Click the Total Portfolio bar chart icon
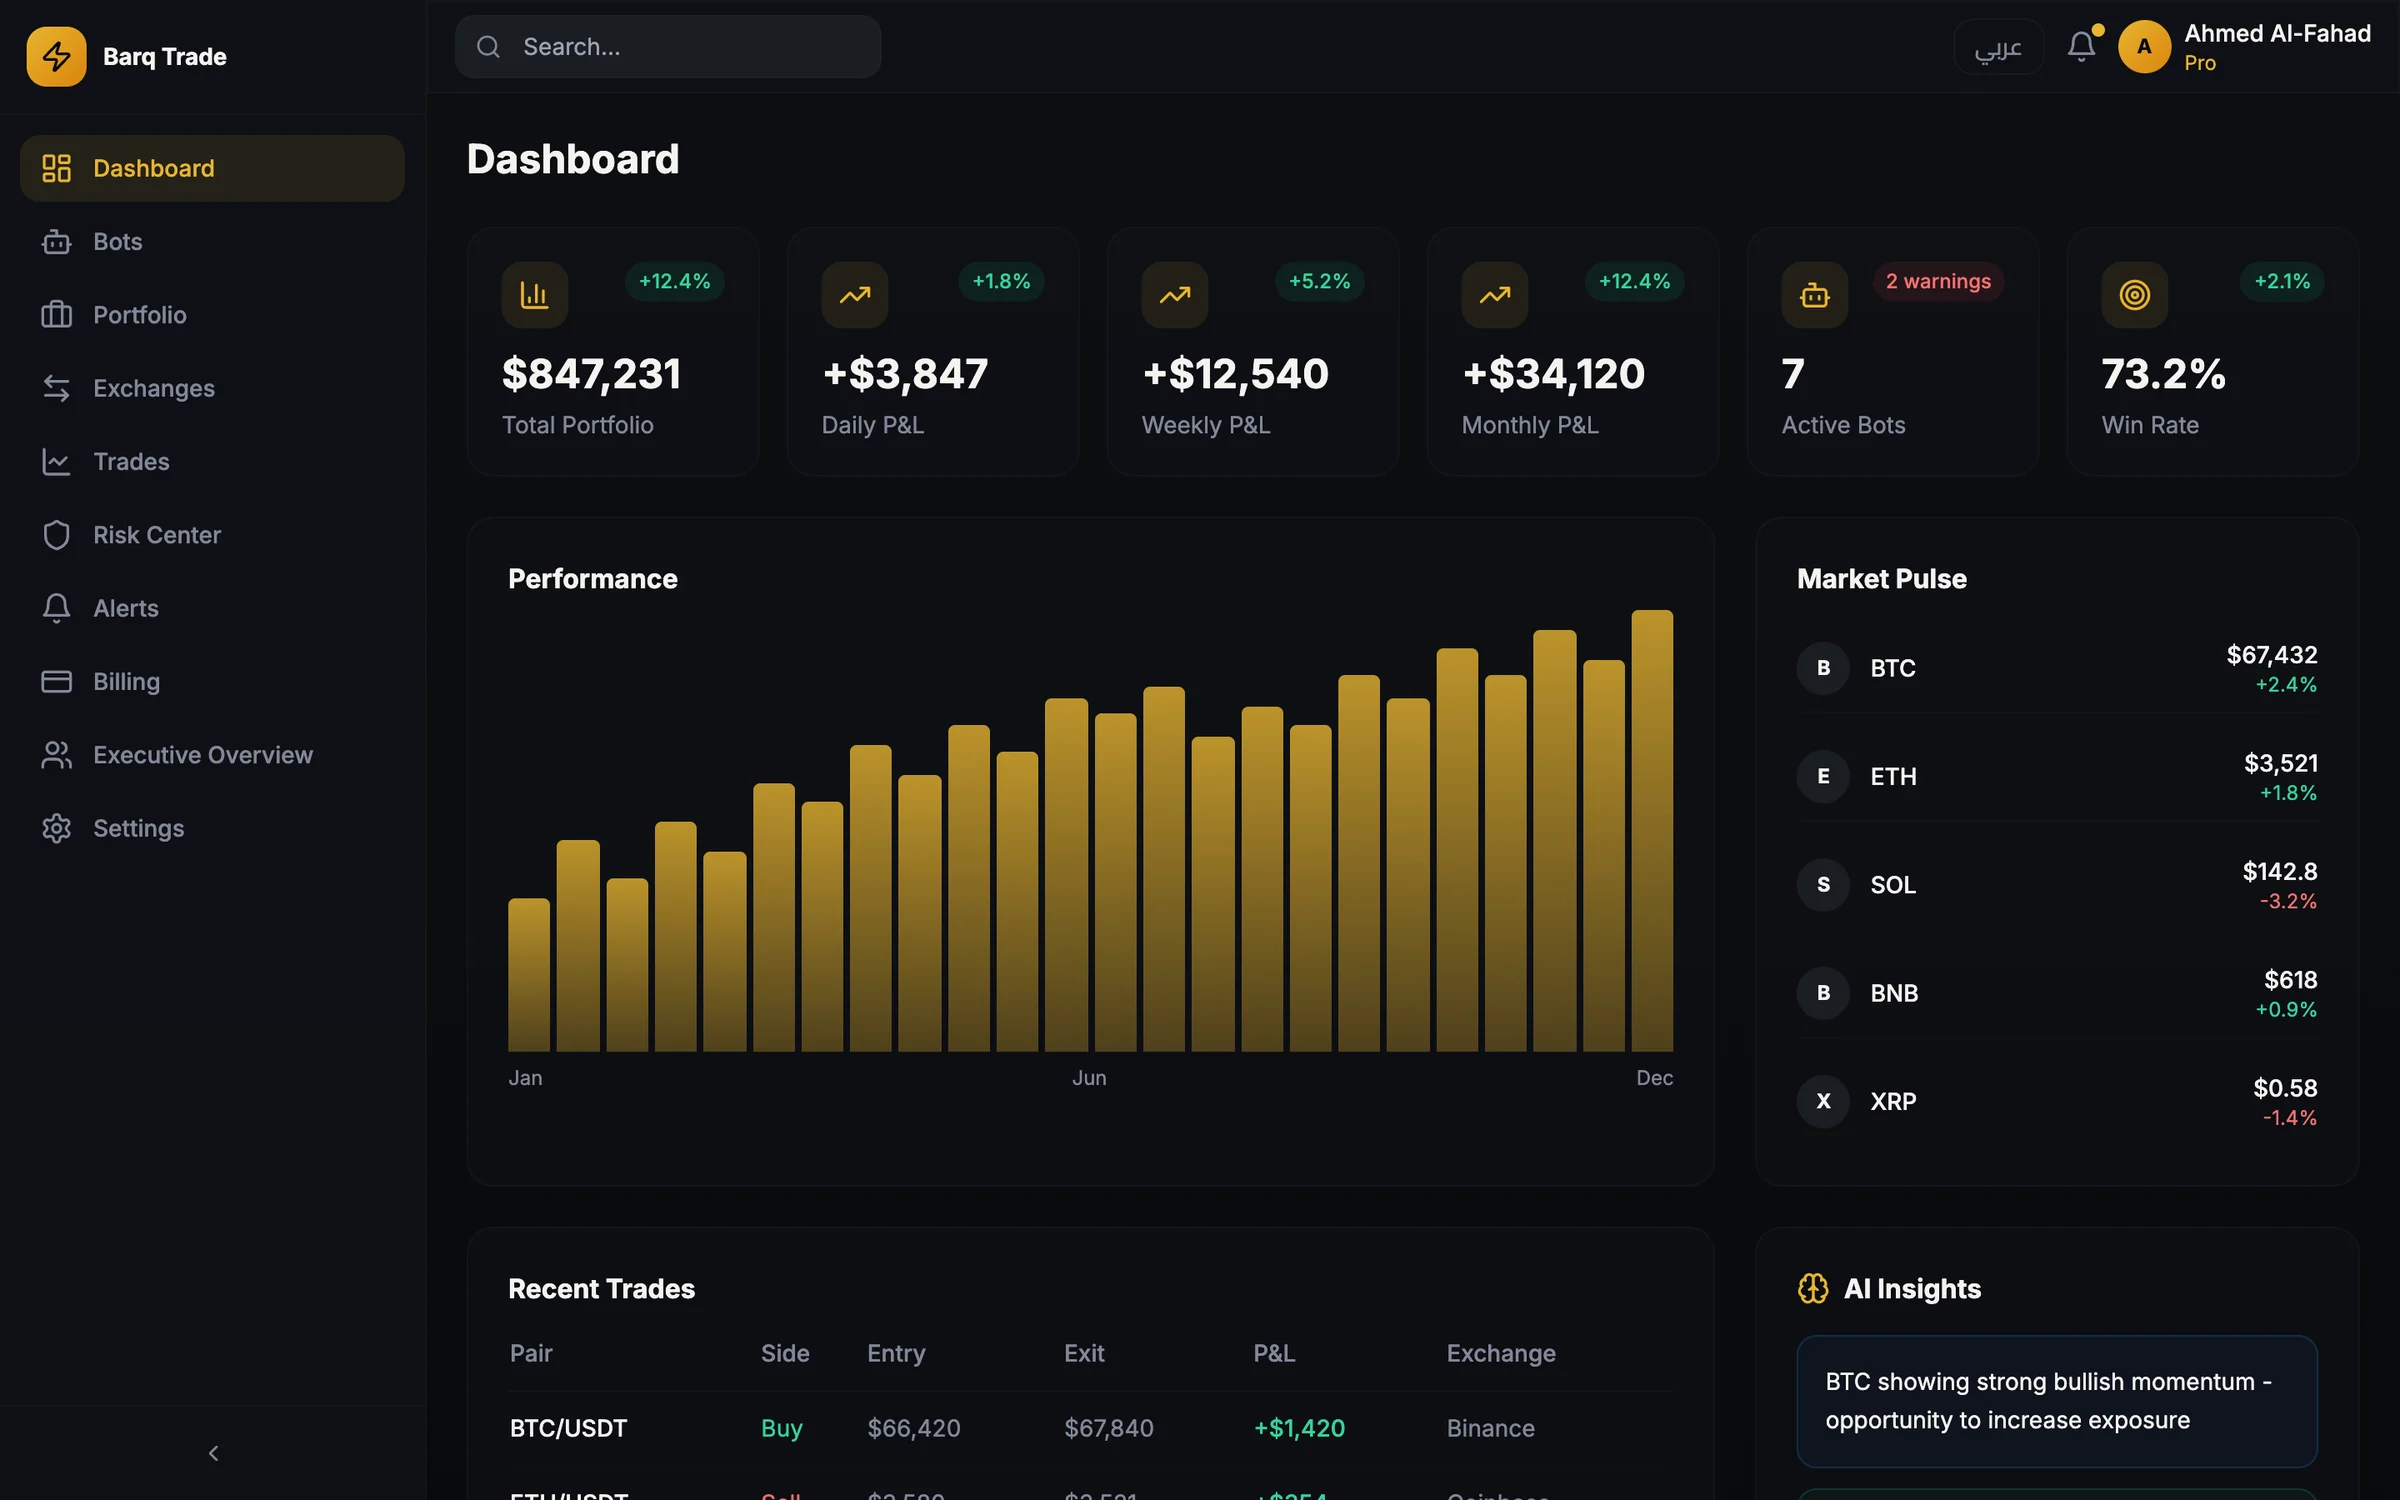 (535, 295)
